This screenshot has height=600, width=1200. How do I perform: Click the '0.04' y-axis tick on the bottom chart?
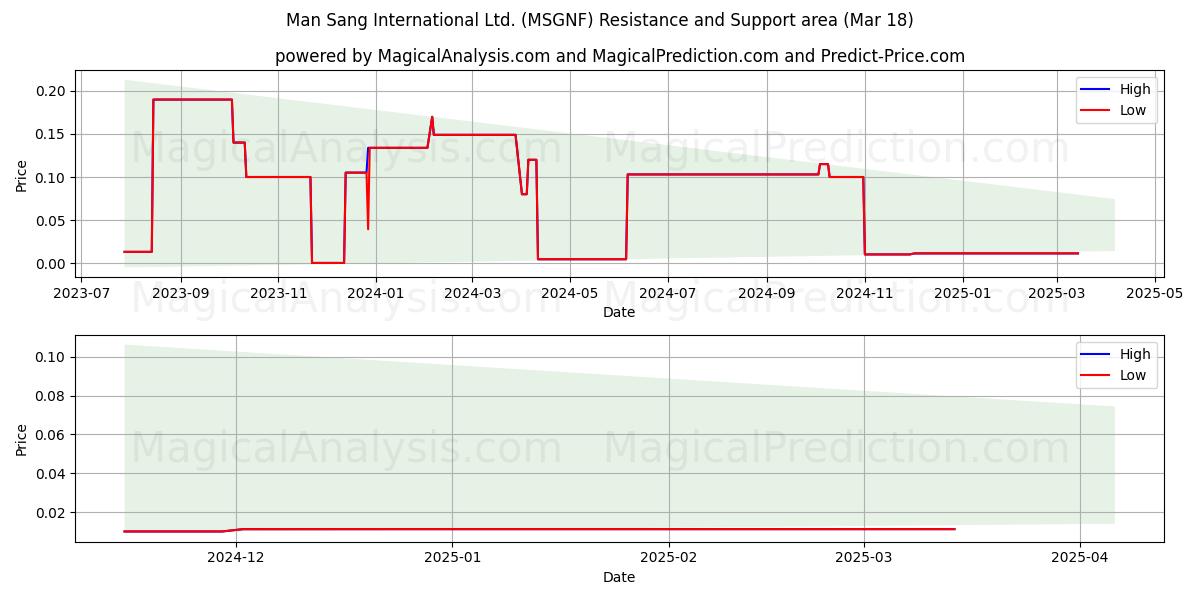coord(52,474)
